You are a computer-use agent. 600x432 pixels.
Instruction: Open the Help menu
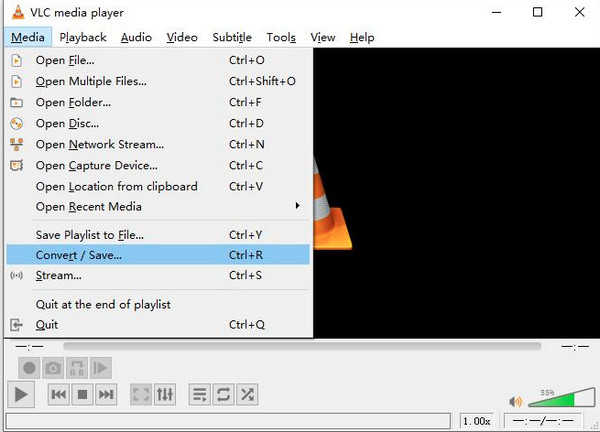coord(362,37)
